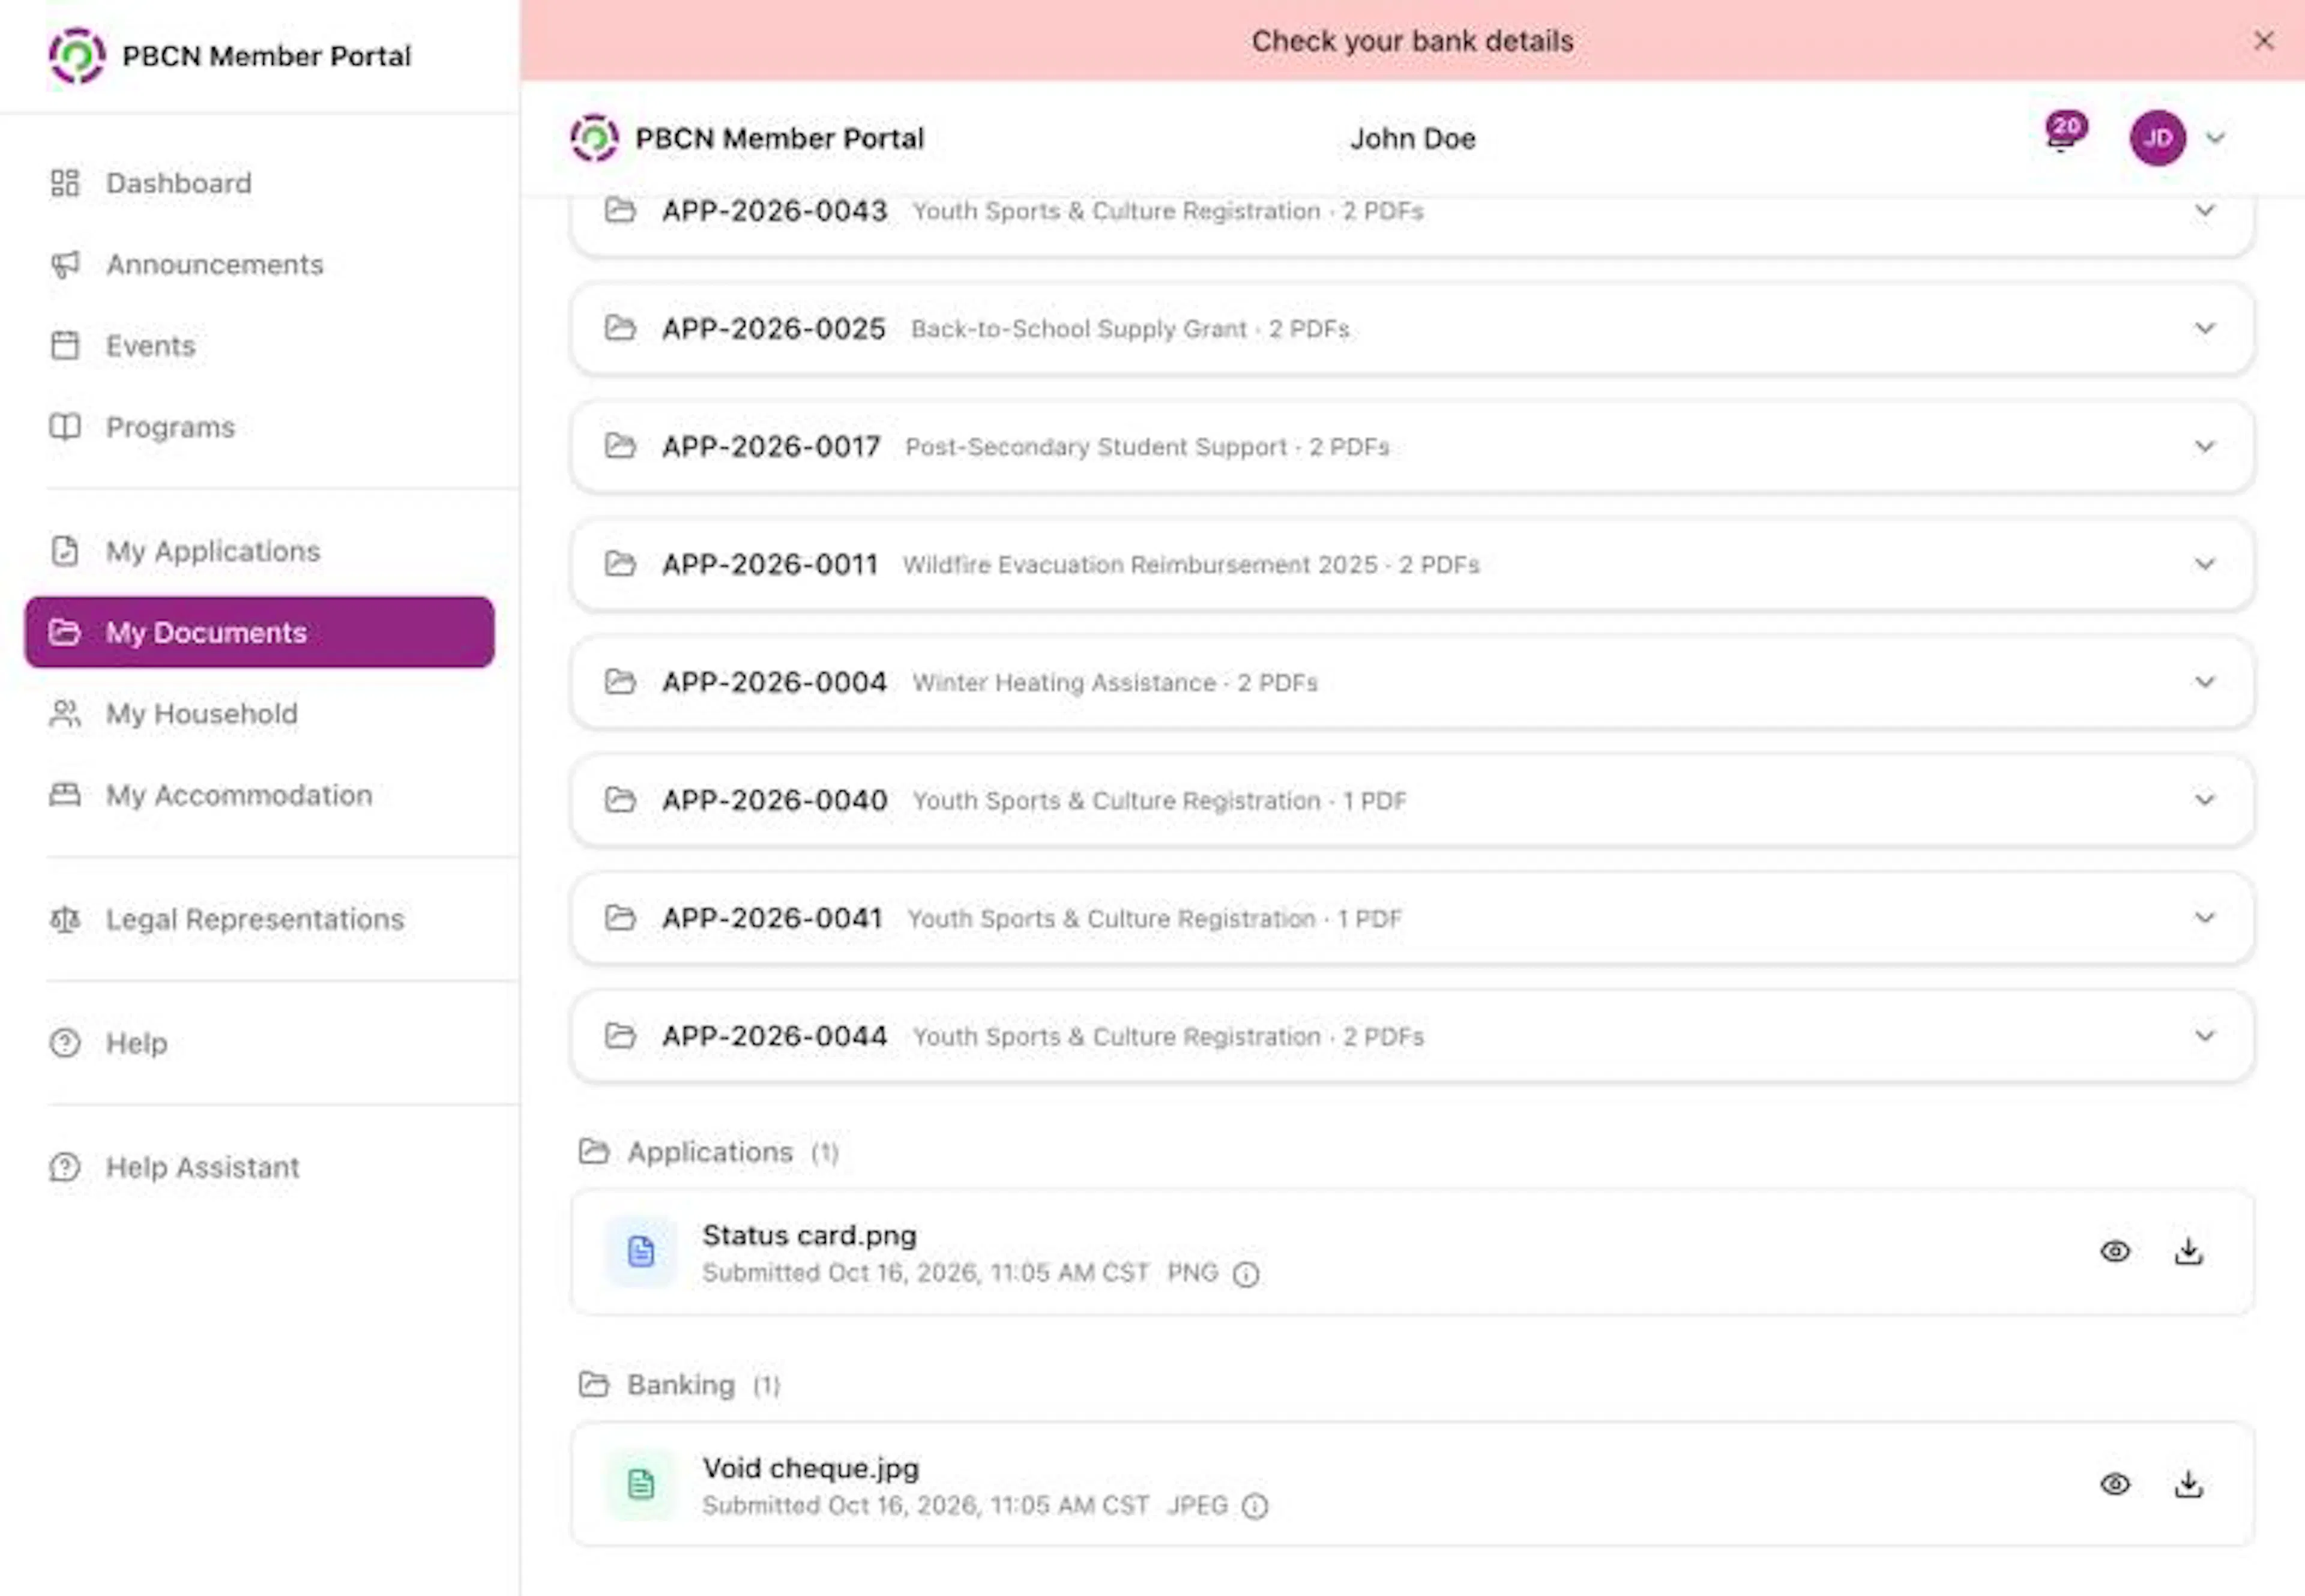This screenshot has width=2305, height=1596.
Task: Show info for Status card.png PNG
Action: (1246, 1274)
